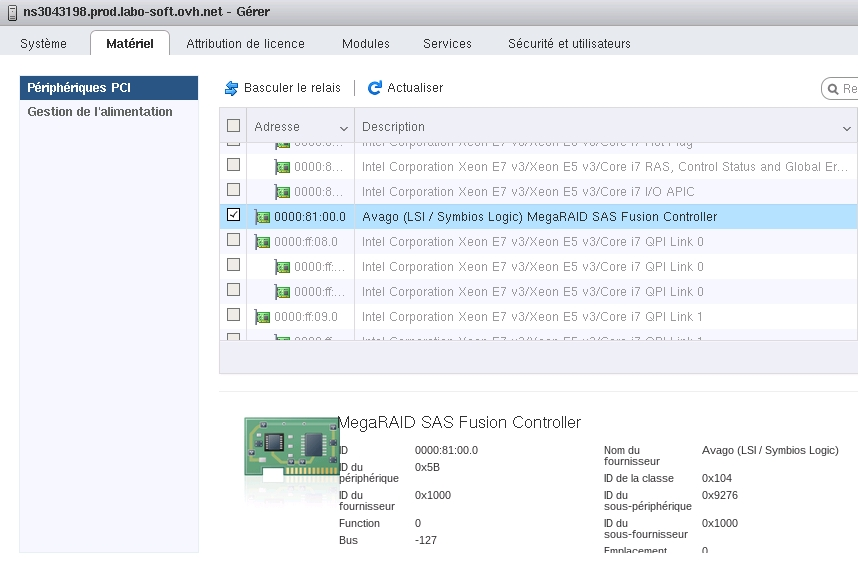
Task: Click the Basculer le relais icon
Action: (232, 88)
